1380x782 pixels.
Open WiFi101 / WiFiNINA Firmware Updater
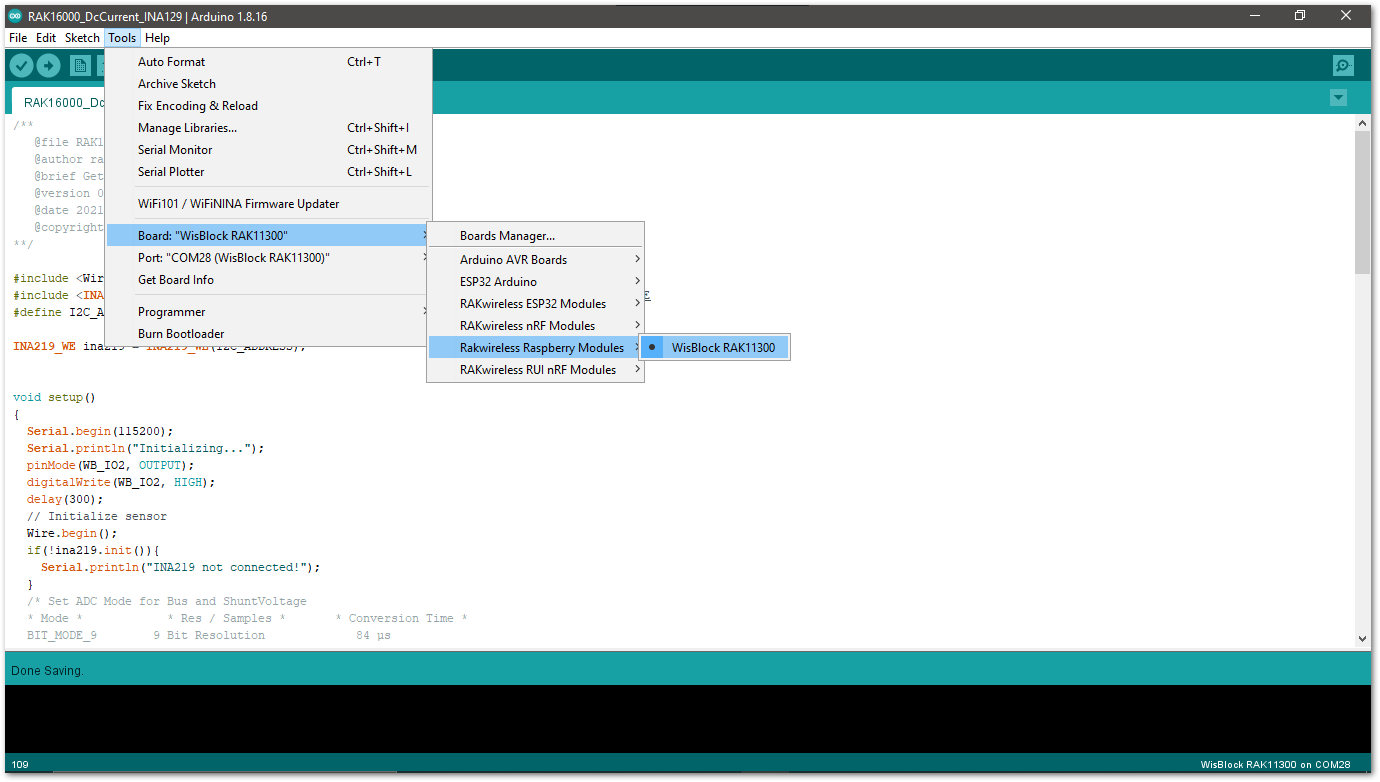click(x=269, y=204)
